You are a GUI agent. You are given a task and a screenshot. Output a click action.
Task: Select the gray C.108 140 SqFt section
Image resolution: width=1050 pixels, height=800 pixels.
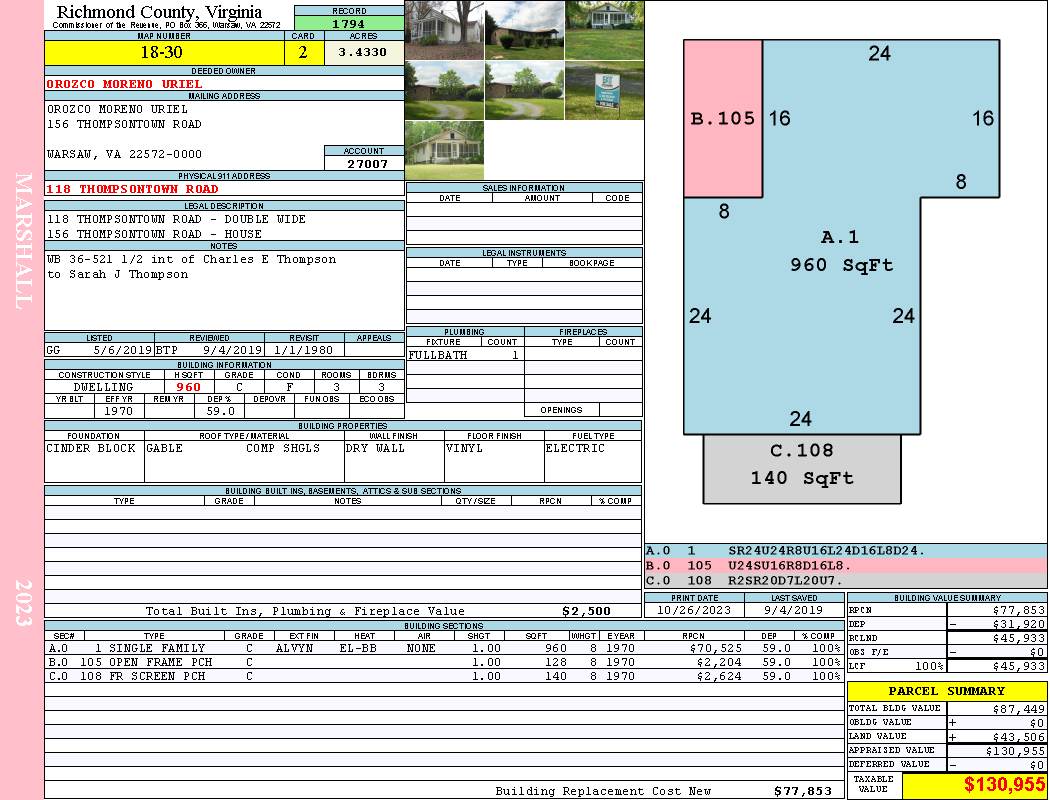point(802,469)
